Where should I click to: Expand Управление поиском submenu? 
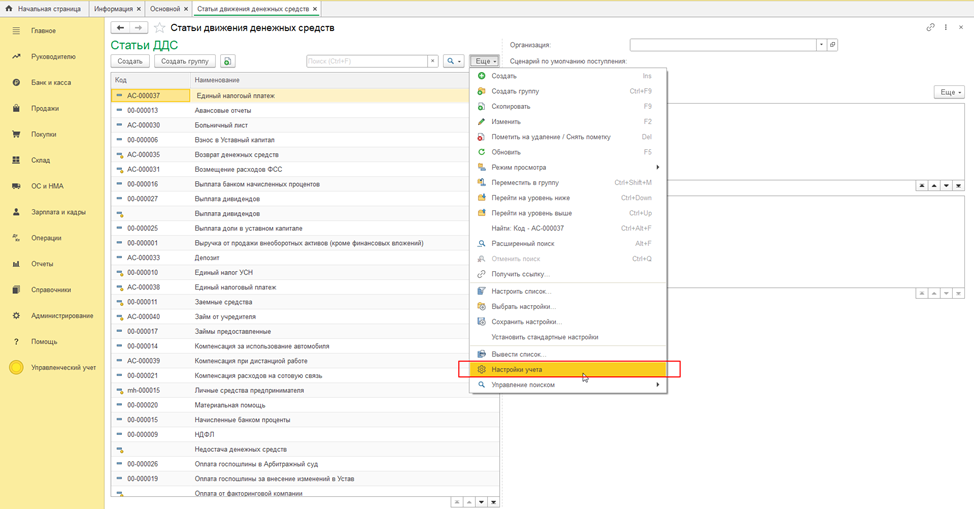point(568,385)
